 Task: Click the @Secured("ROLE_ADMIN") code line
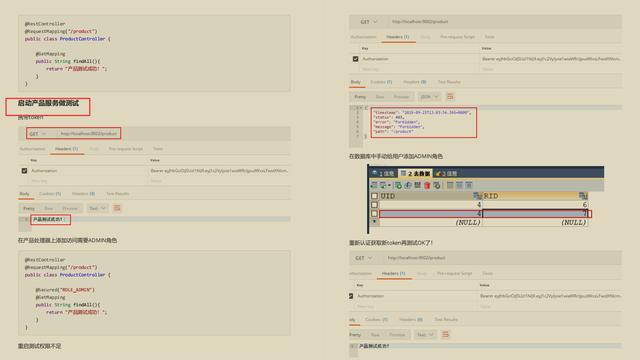pyautogui.click(x=65, y=290)
